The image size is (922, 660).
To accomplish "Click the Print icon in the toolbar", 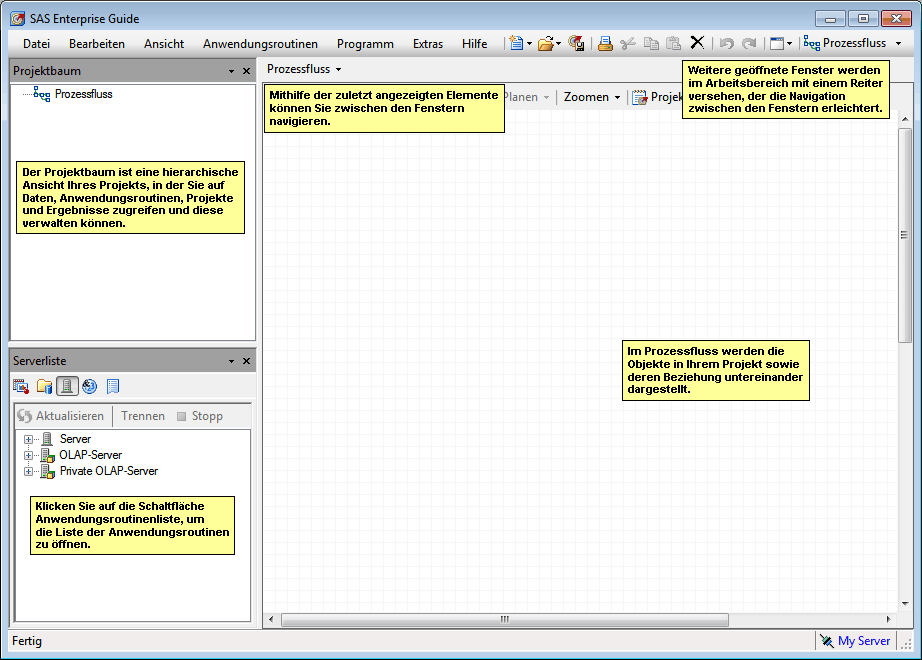I will [604, 43].
